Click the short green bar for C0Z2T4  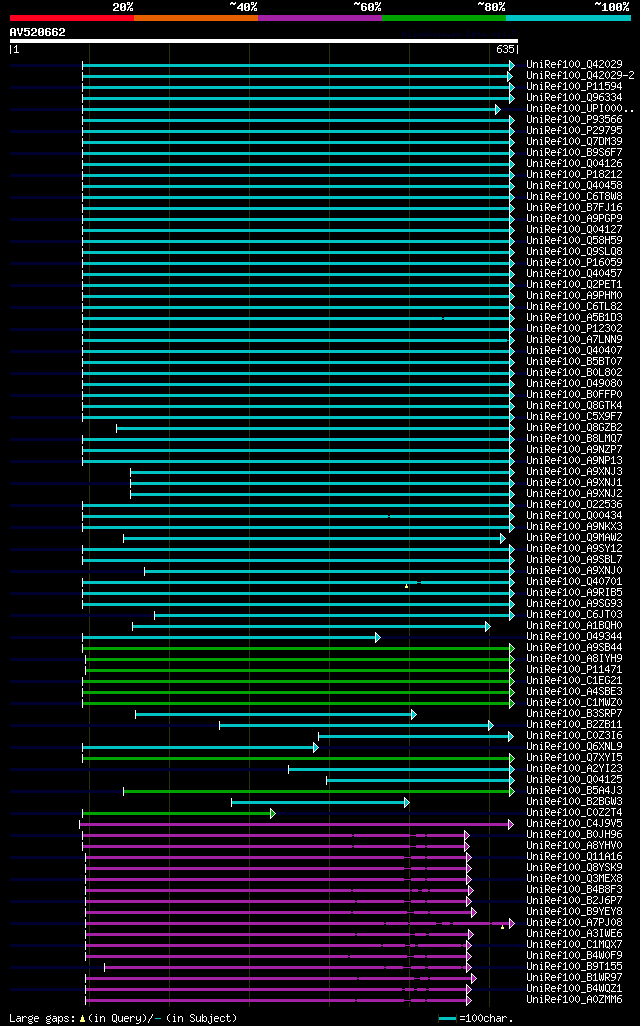179,813
